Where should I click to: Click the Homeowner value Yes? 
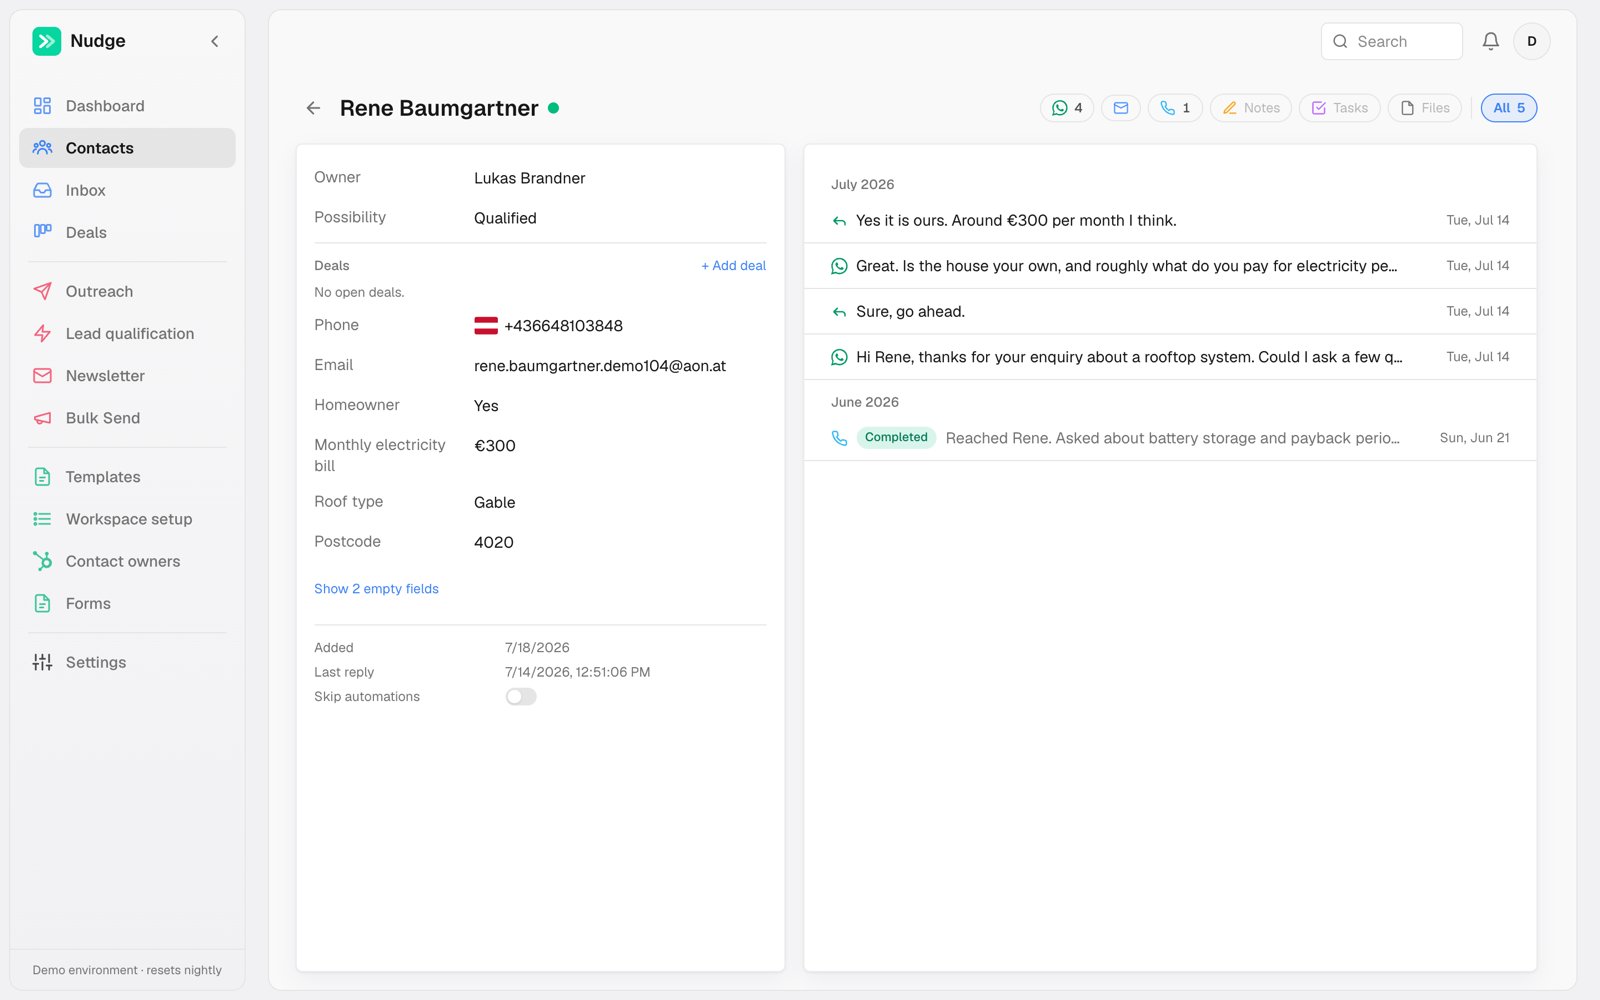pos(486,406)
